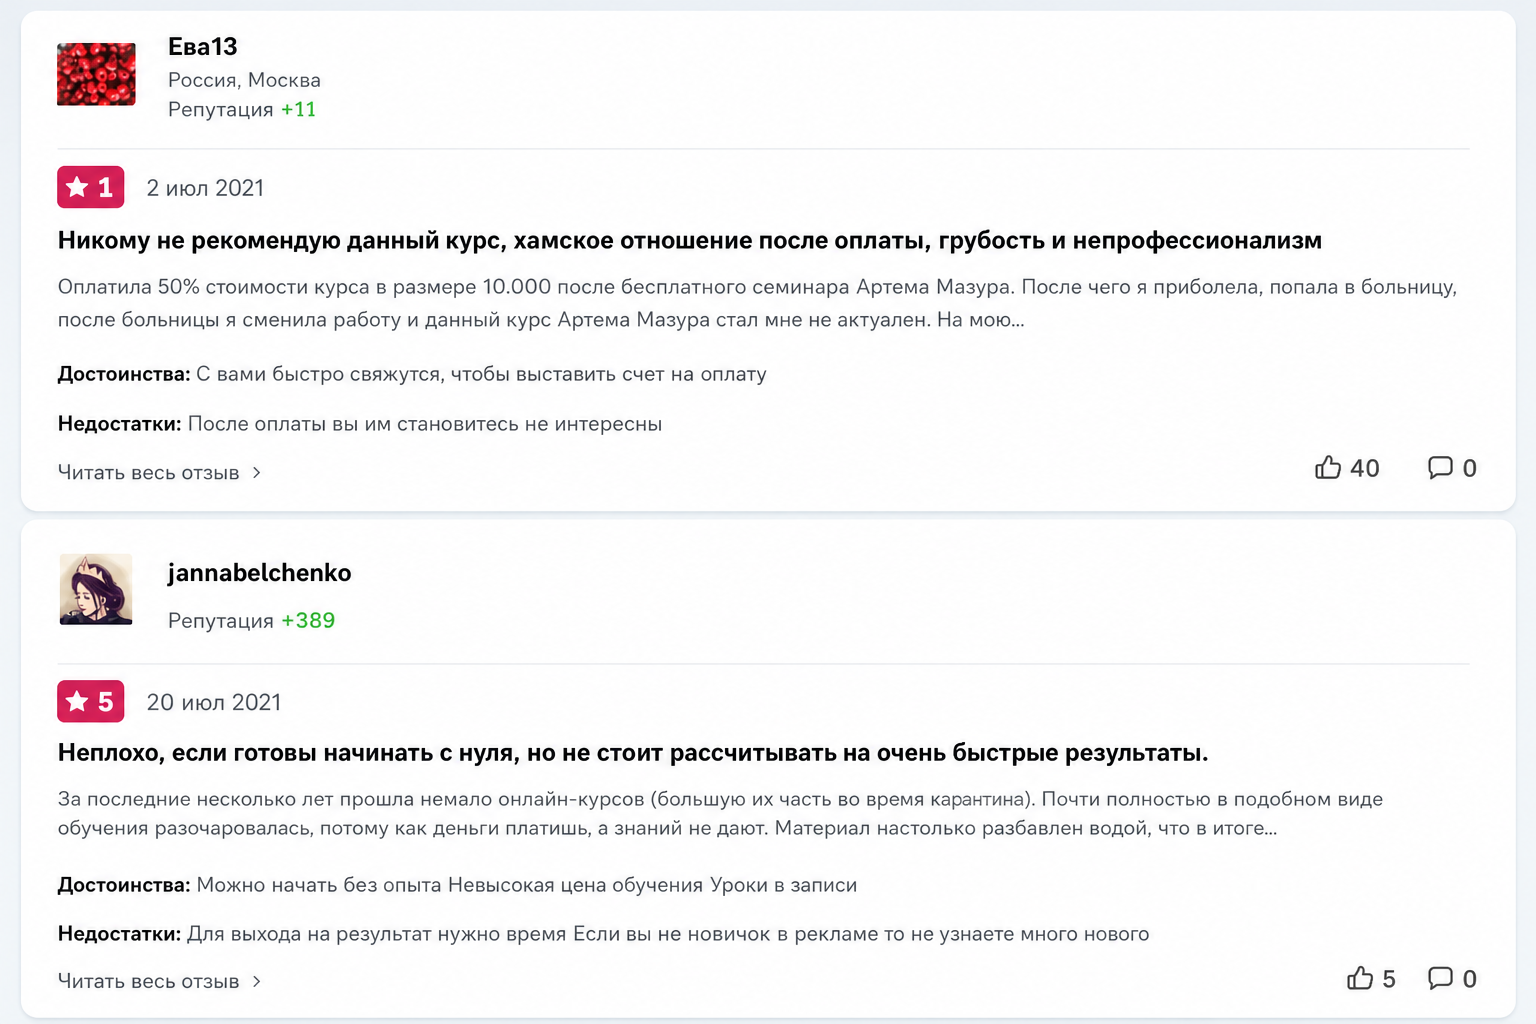This screenshot has width=1536, height=1024.
Task: Click the date 2 июл 2021
Action: (x=206, y=188)
